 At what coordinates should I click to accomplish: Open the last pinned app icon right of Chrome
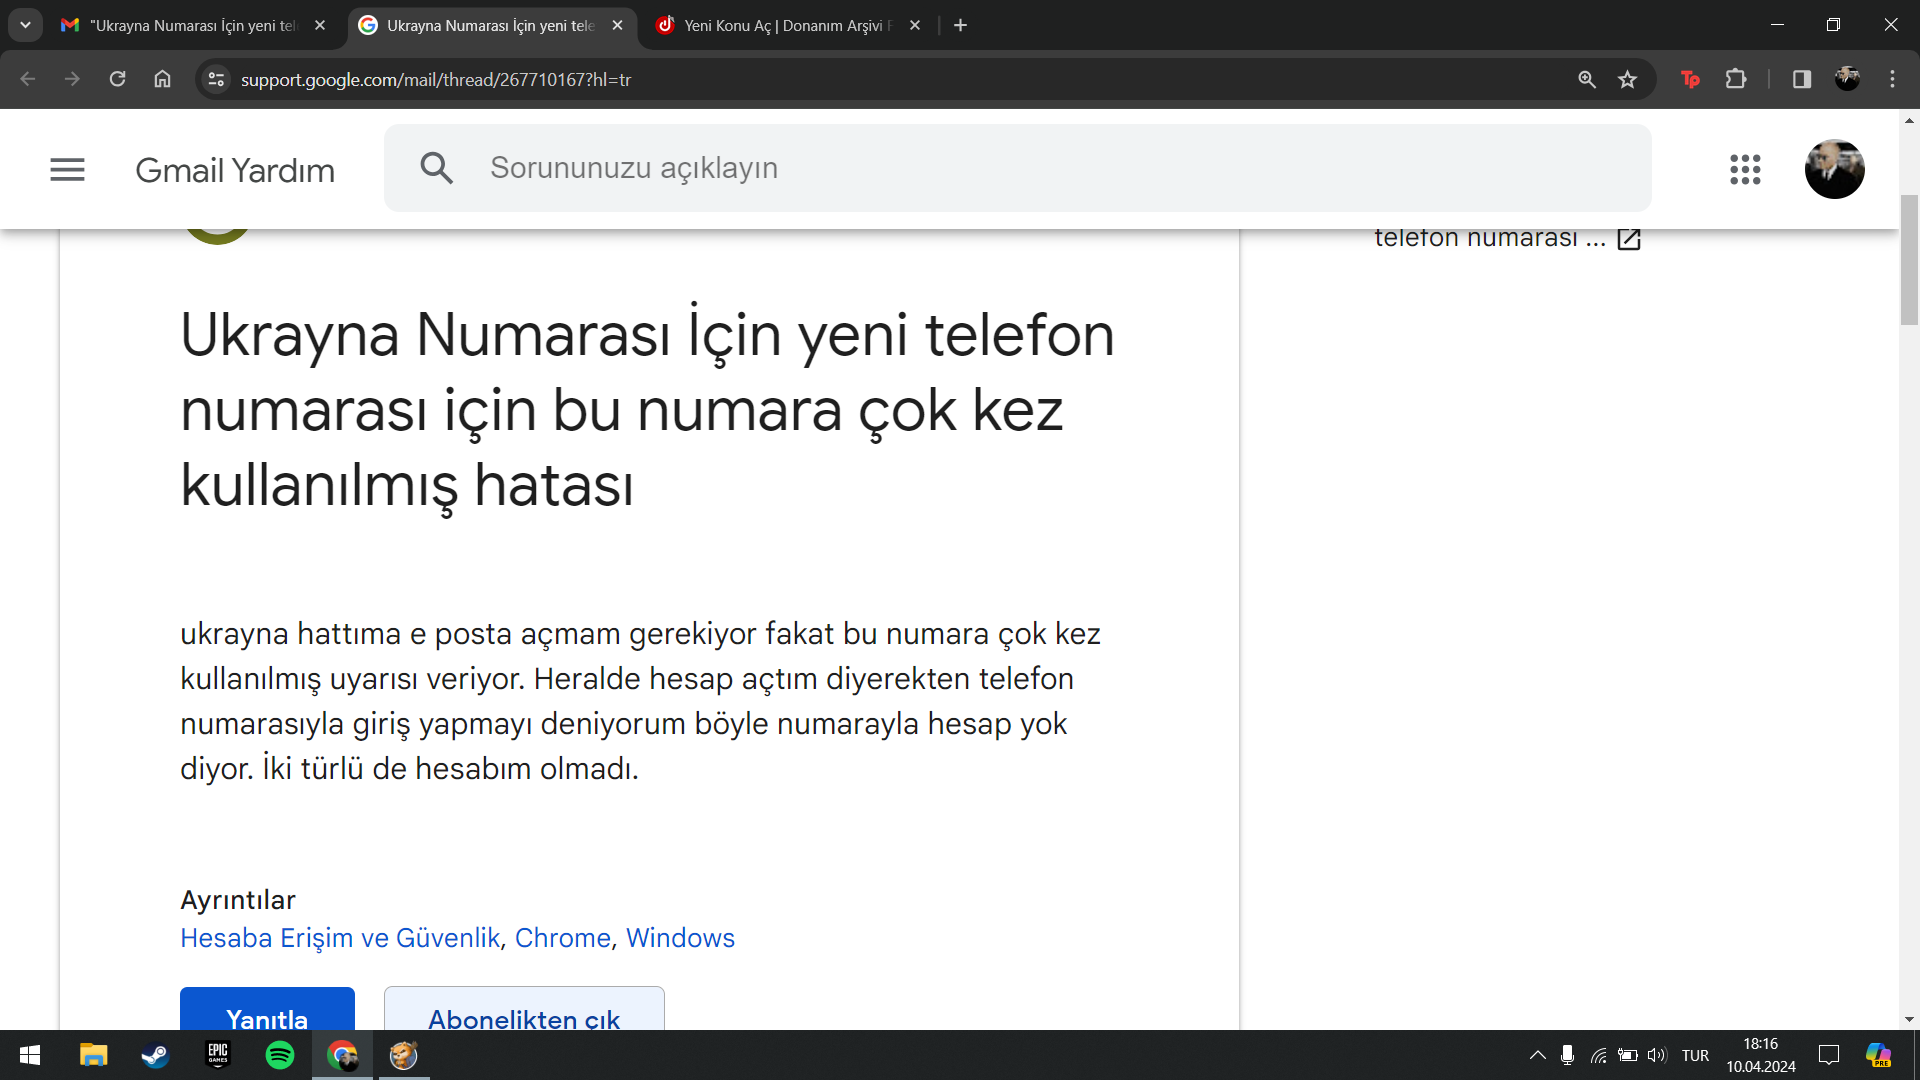coord(404,1055)
